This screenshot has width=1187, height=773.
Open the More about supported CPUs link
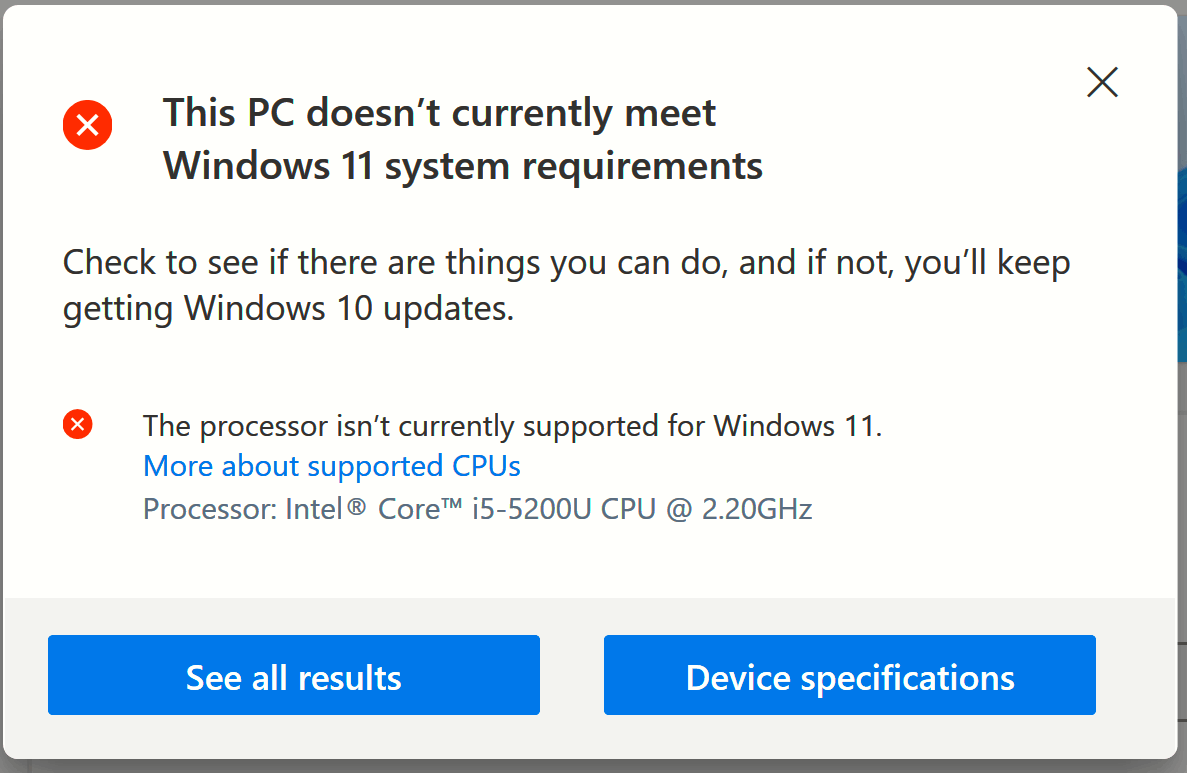[x=332, y=466]
